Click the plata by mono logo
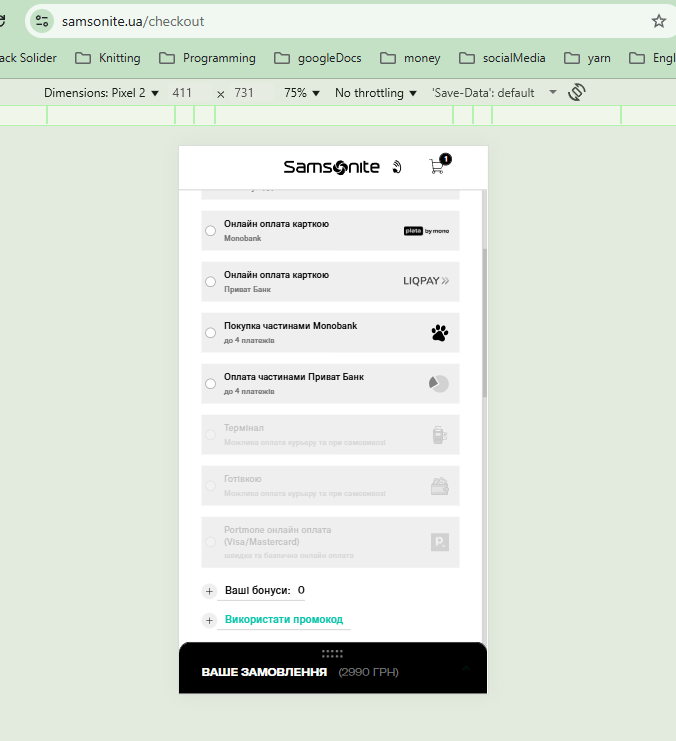 pyautogui.click(x=426, y=231)
